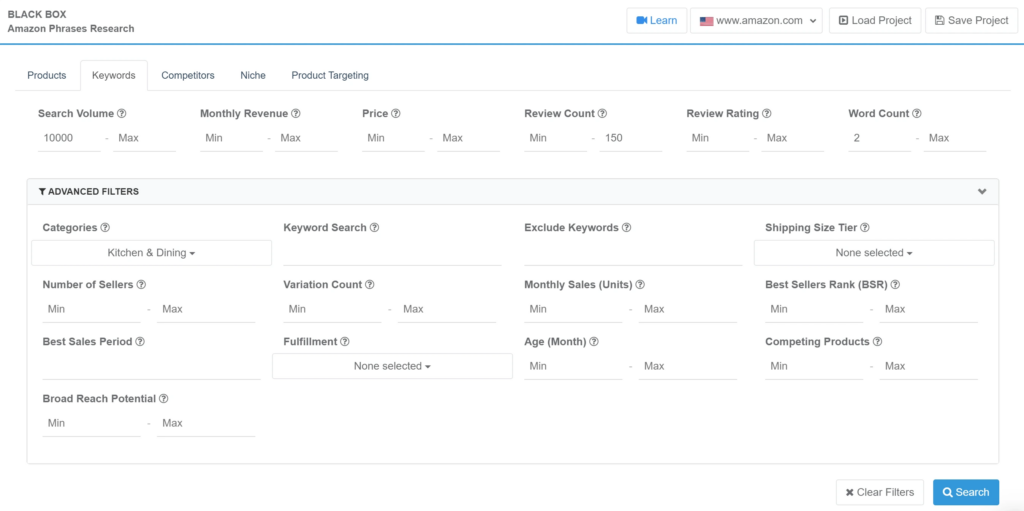Open the www.amazon.com marketplace selector

coord(755,20)
